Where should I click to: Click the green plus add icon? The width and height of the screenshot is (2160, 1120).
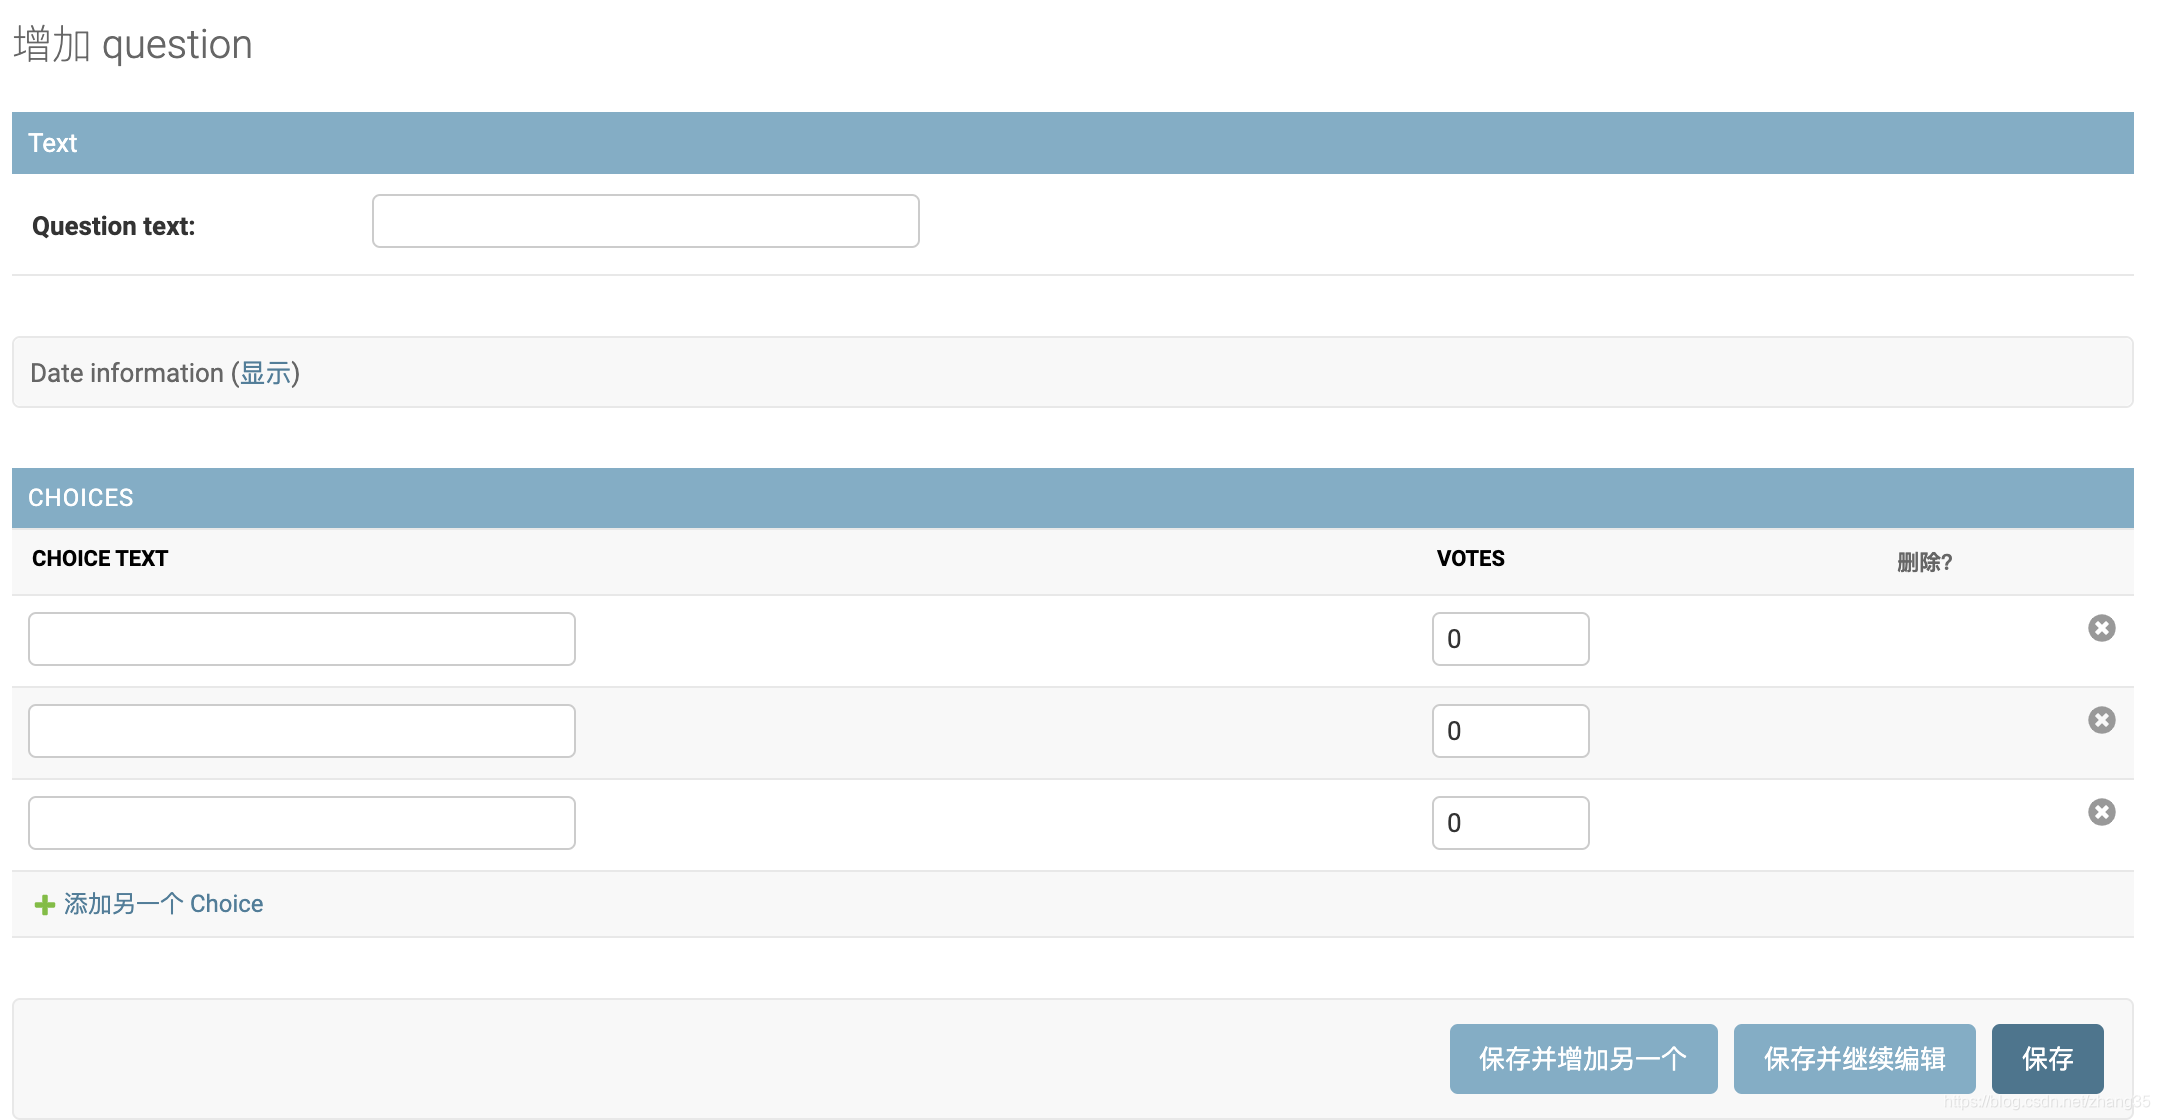(44, 905)
